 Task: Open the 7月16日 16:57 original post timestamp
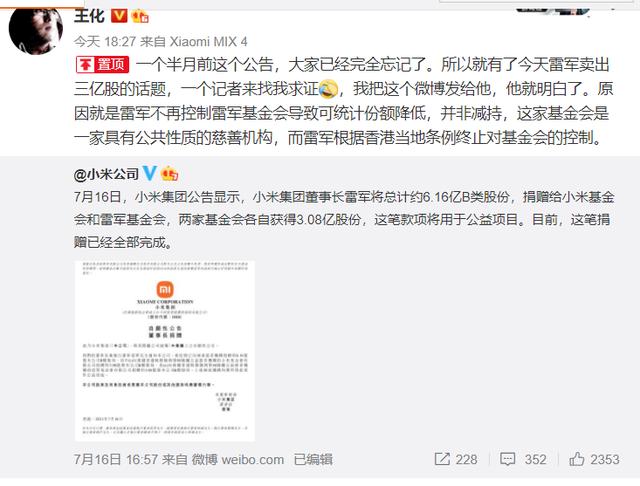click(x=116, y=459)
